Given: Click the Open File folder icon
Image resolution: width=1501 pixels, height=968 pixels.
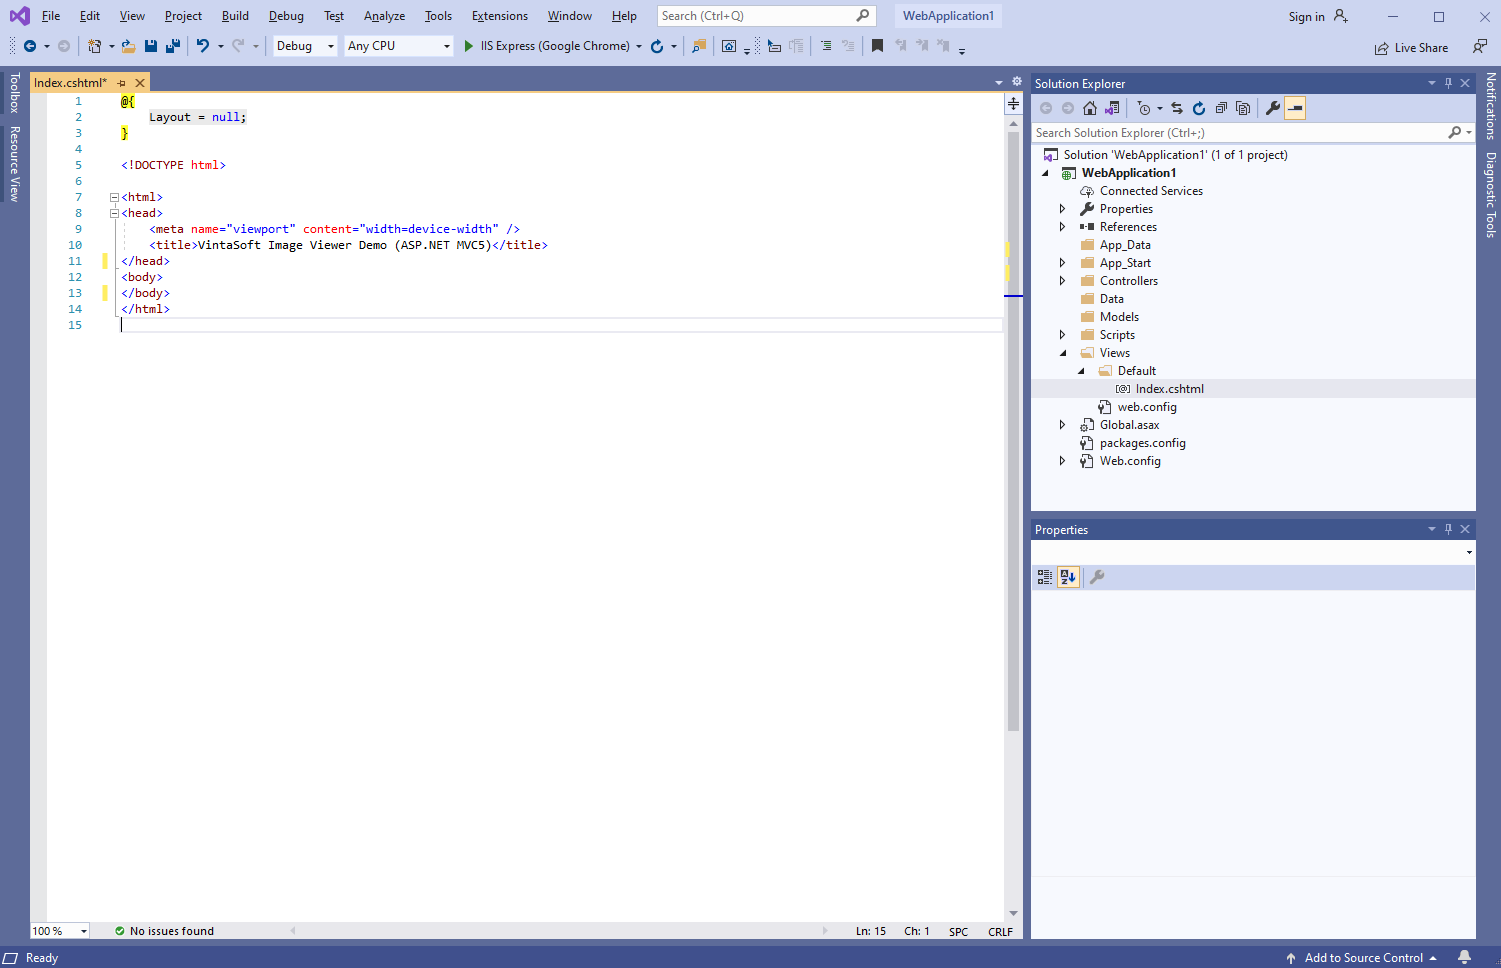Looking at the screenshot, I should click(129, 46).
